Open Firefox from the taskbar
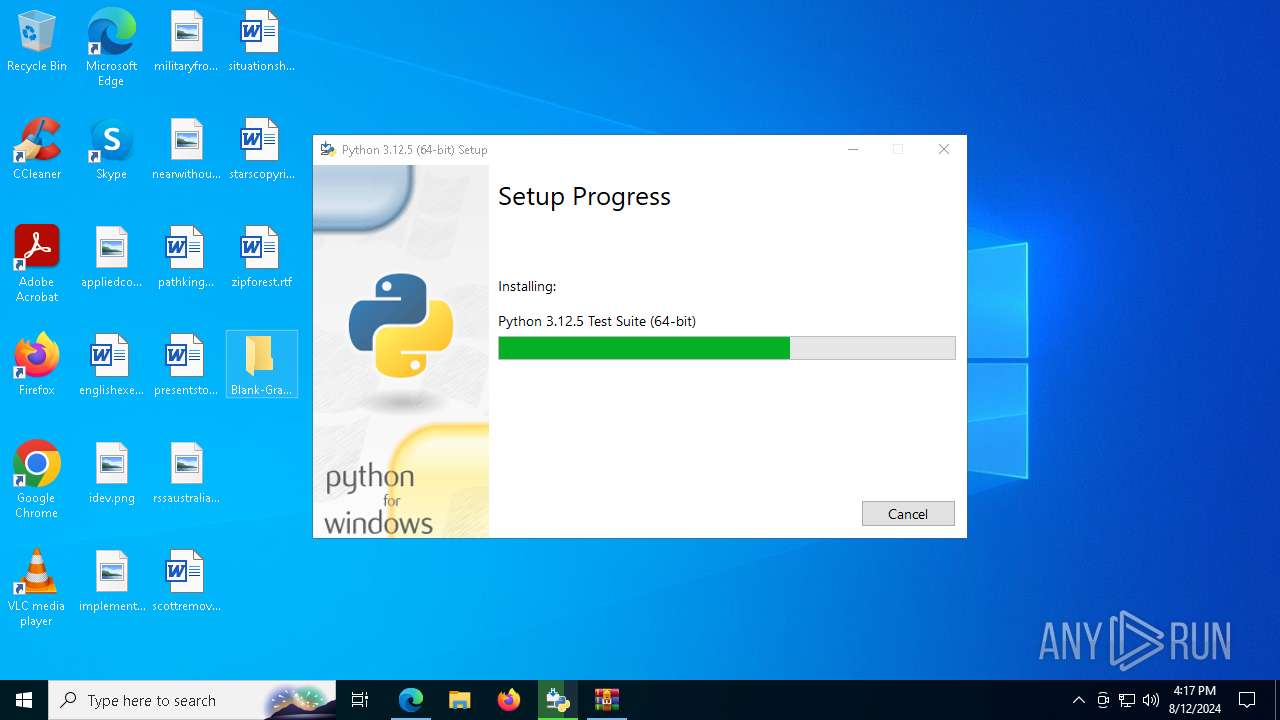The width and height of the screenshot is (1280, 720). (x=509, y=700)
